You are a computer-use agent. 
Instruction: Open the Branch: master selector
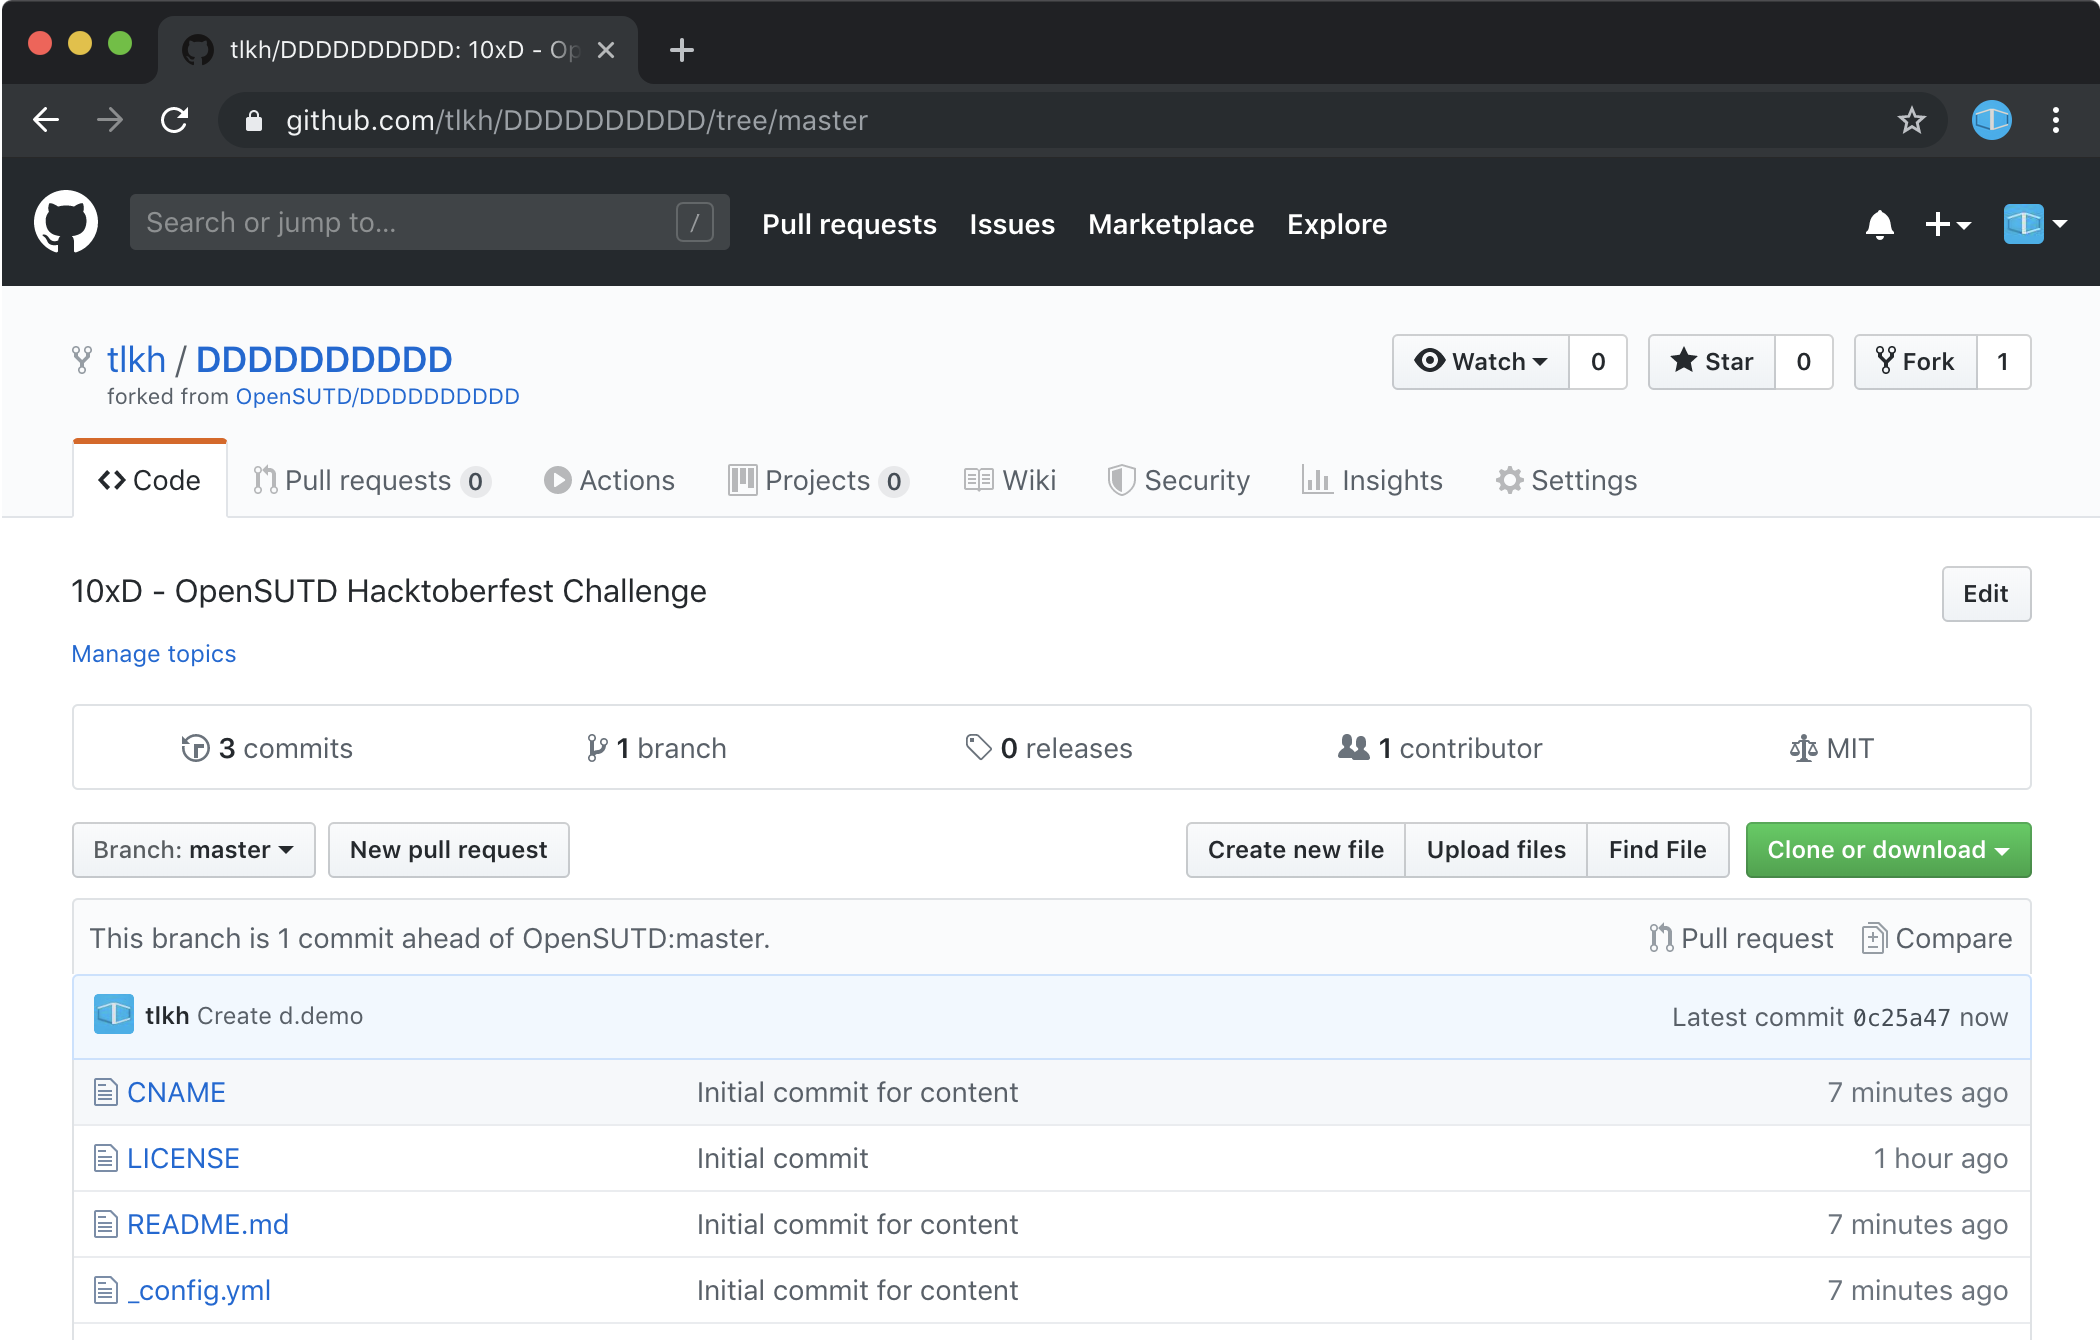[x=194, y=850]
